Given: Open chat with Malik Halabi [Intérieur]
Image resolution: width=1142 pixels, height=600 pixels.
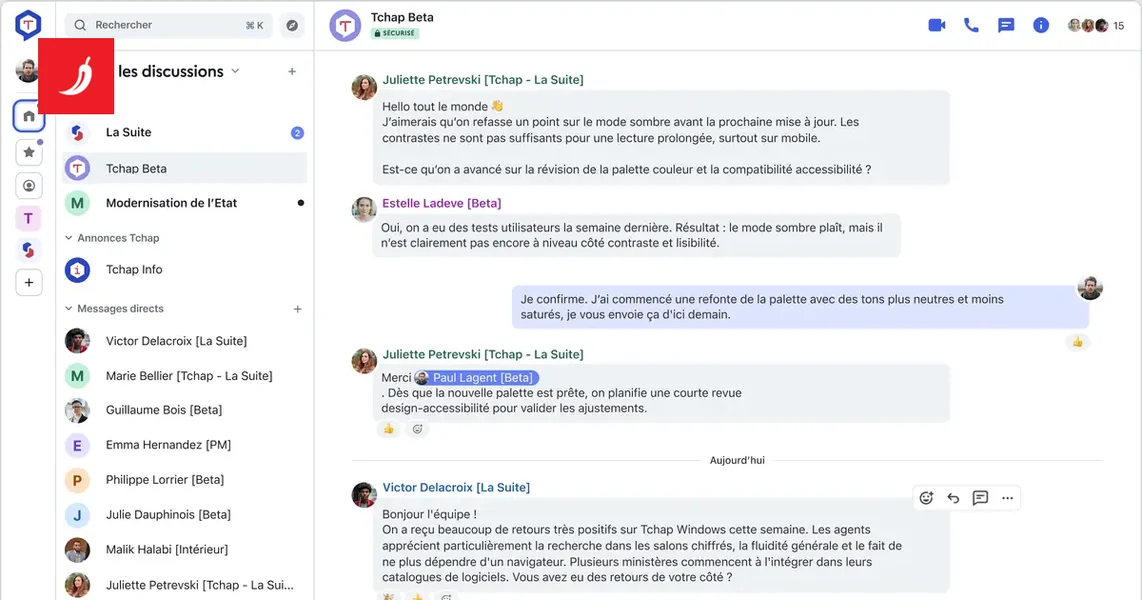Looking at the screenshot, I should 185,550.
